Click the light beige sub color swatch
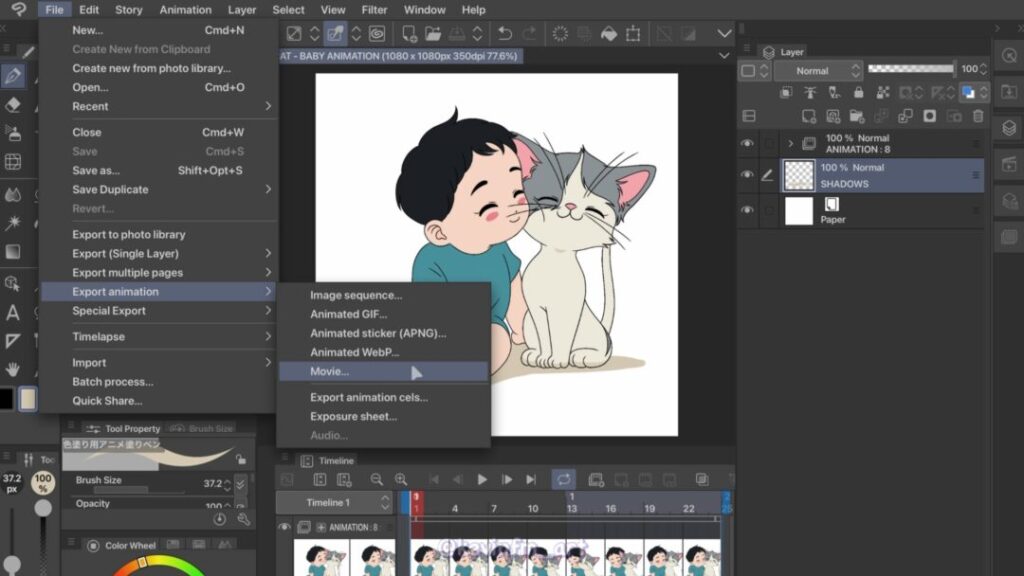Viewport: 1024px width, 576px height. [28, 399]
